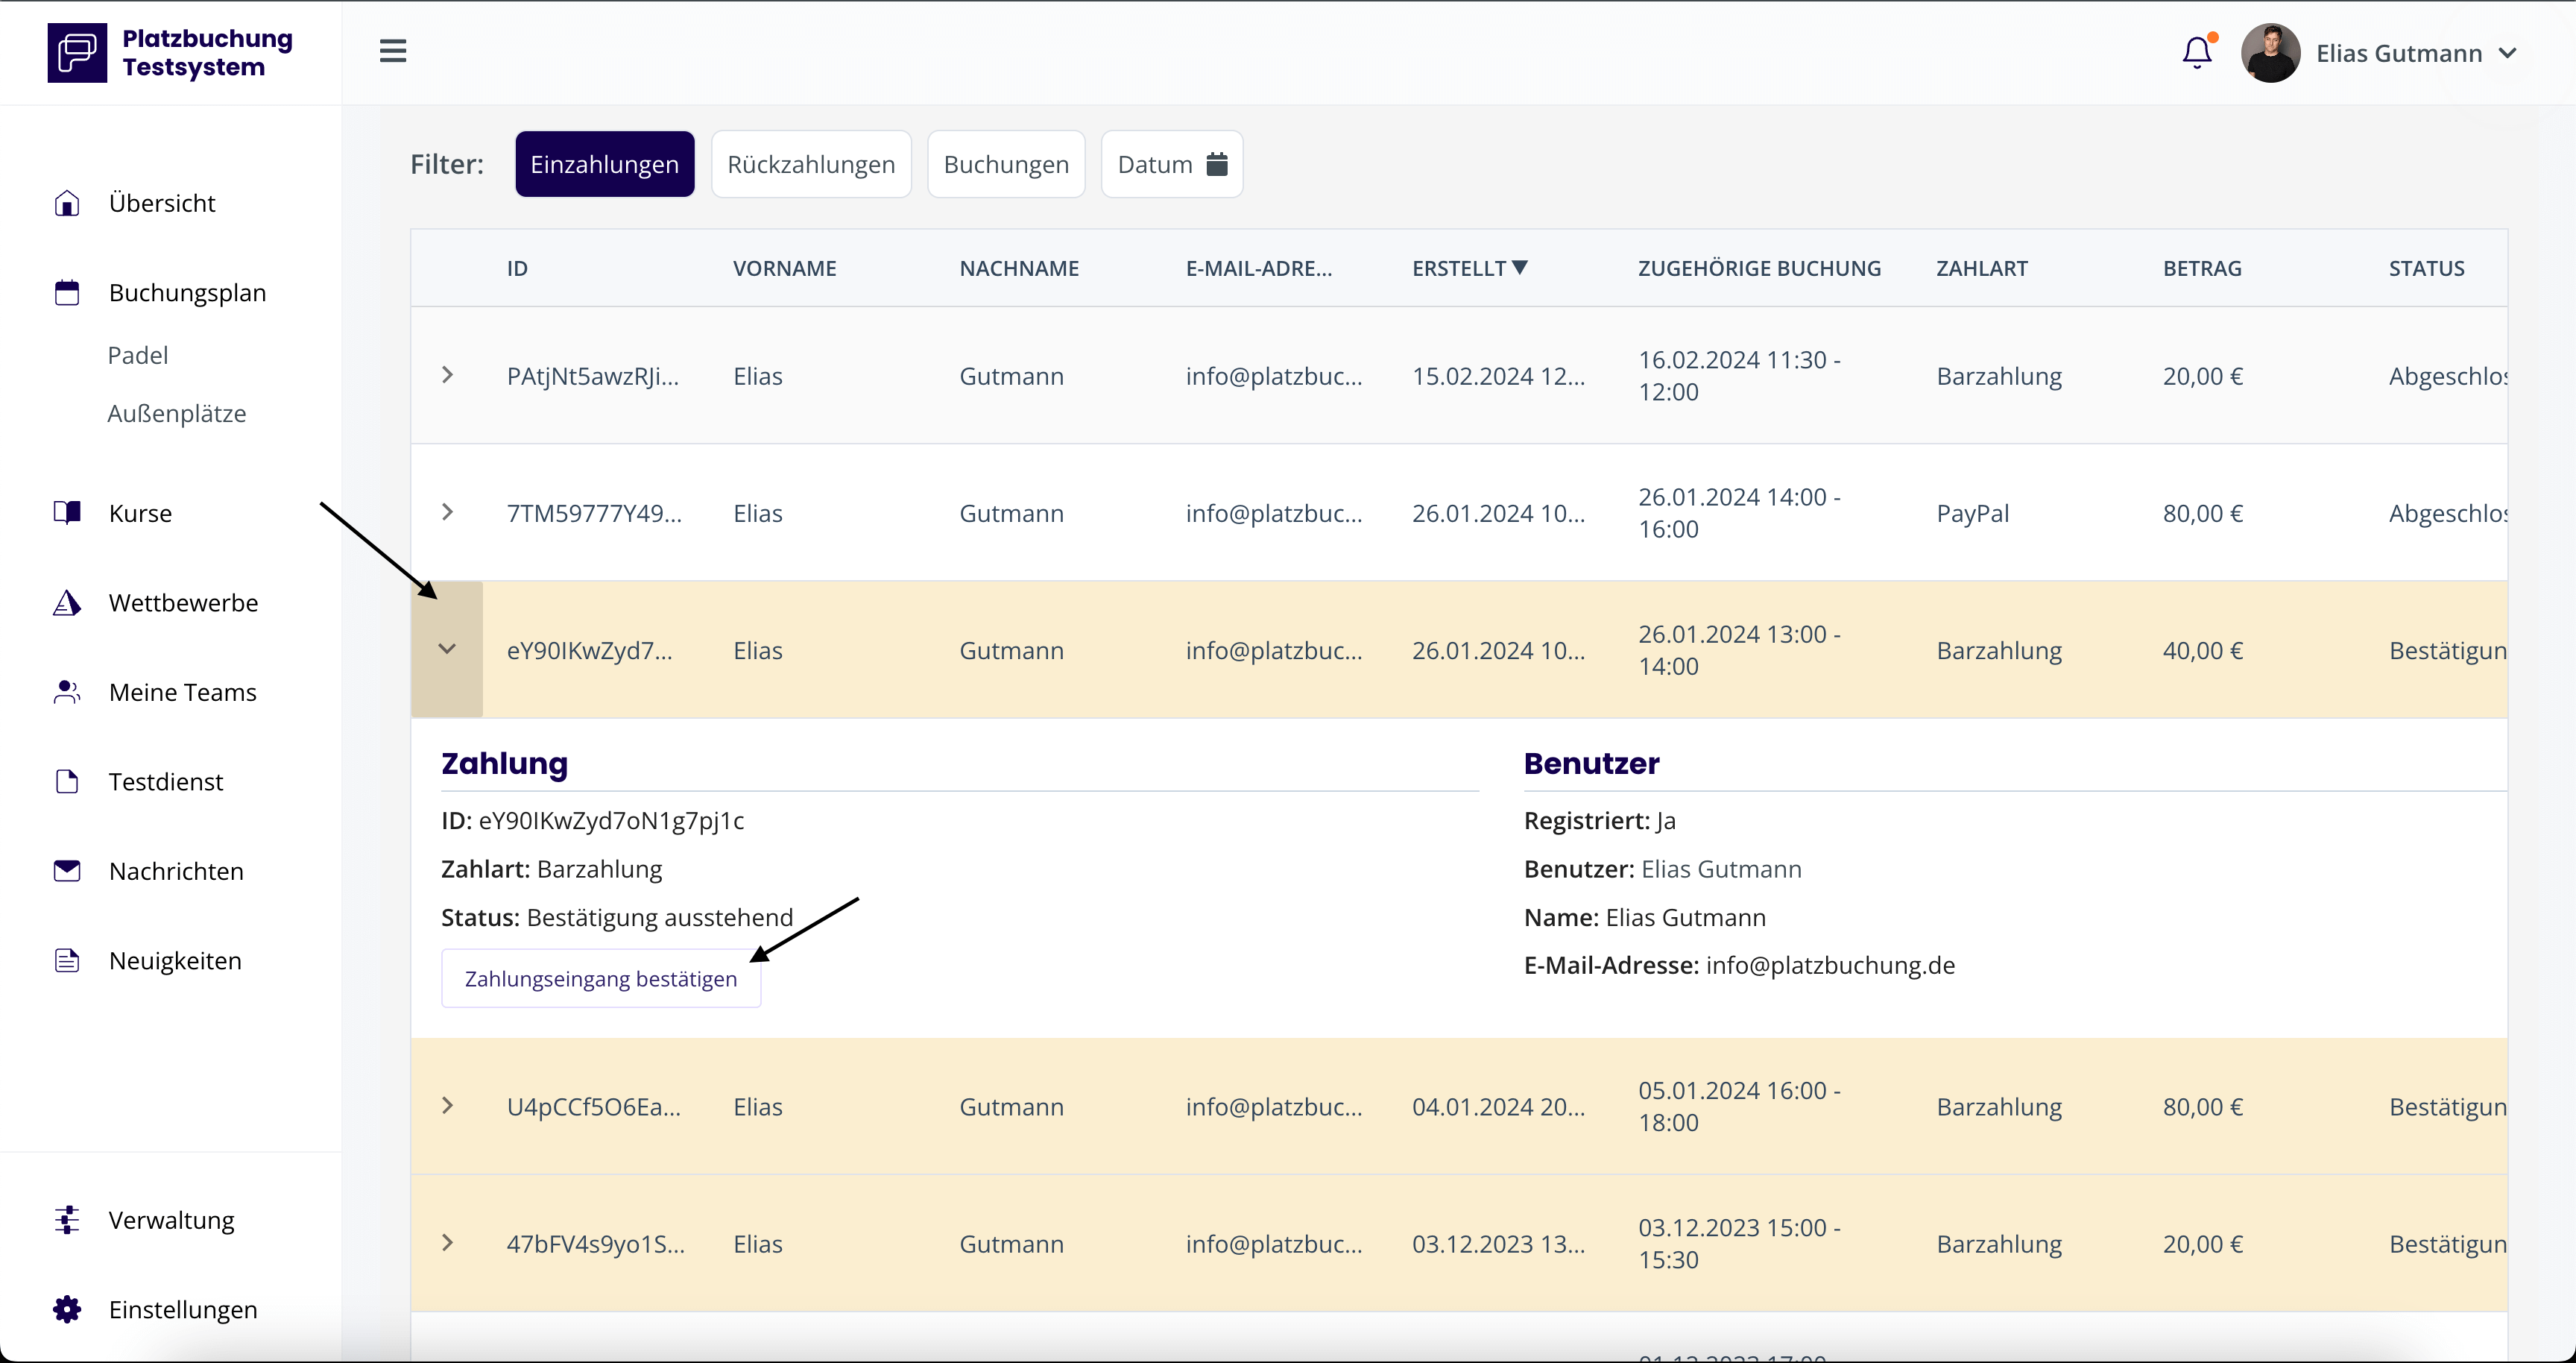Toggle the hamburger menu icon
The image size is (2576, 1363).
point(393,51)
